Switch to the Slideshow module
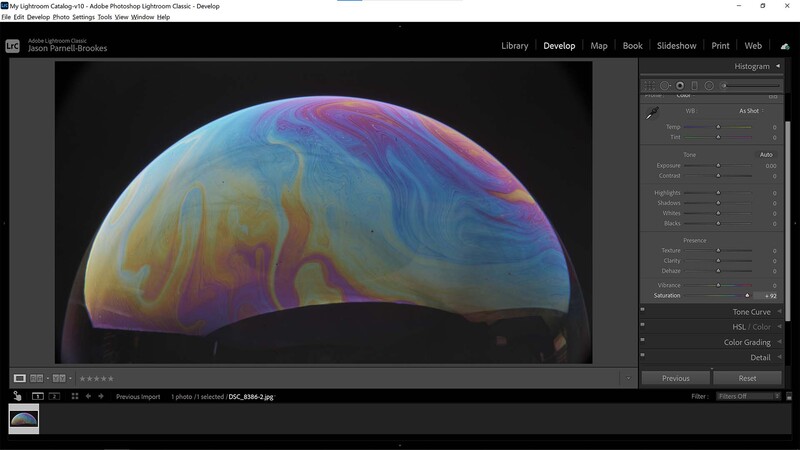The width and height of the screenshot is (800, 450). pos(676,46)
